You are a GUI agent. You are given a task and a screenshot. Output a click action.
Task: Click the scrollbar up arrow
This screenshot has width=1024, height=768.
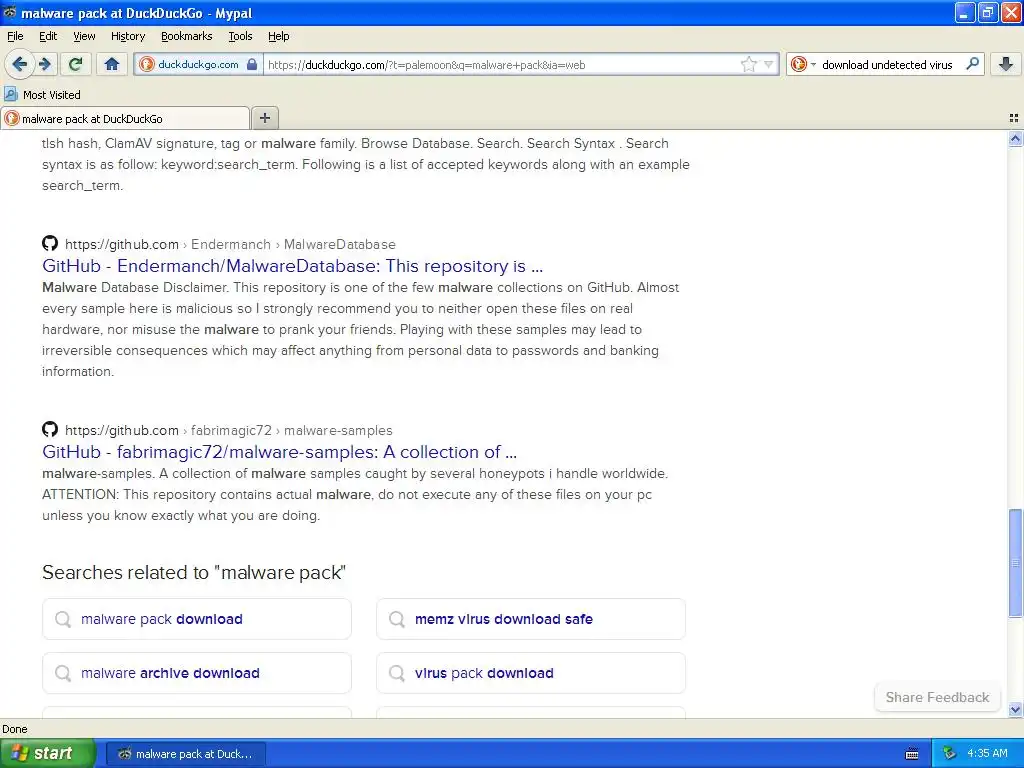coord(1015,138)
